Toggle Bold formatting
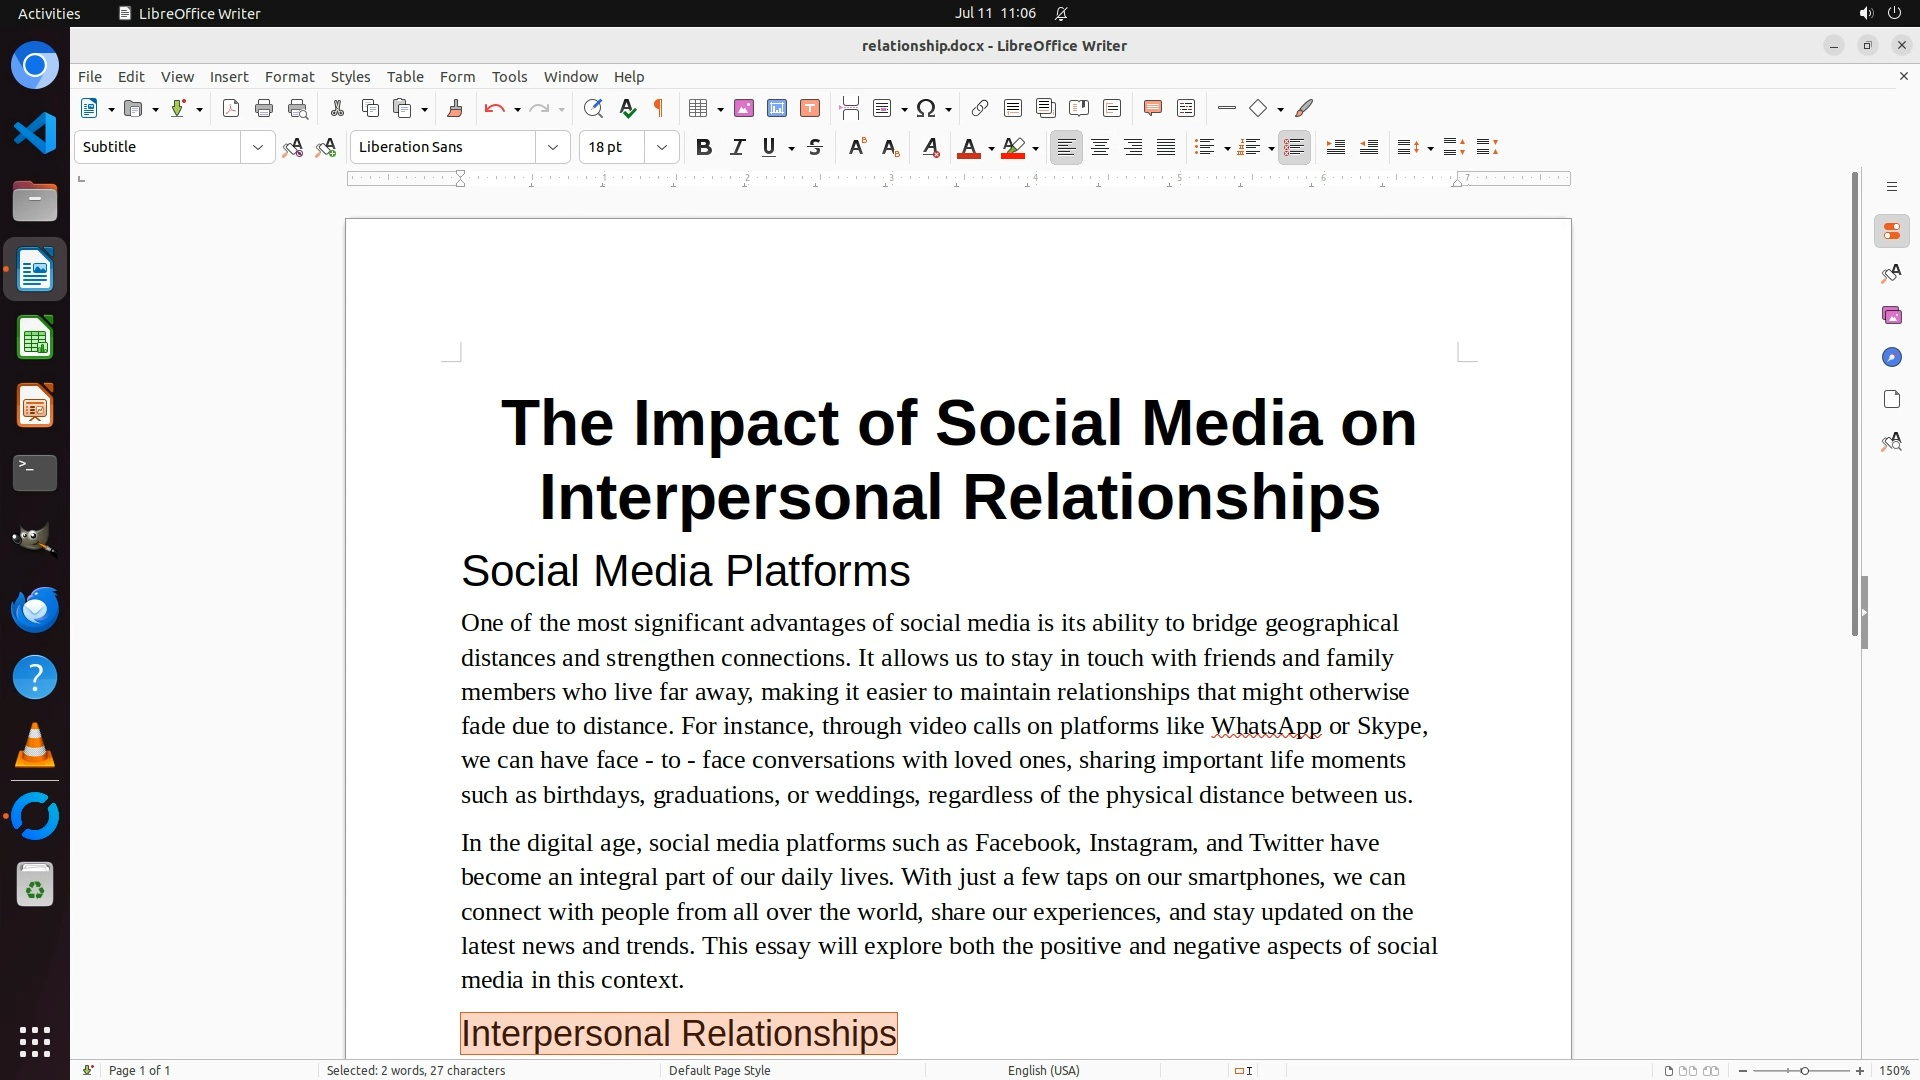This screenshot has height=1080, width=1920. pyautogui.click(x=704, y=147)
